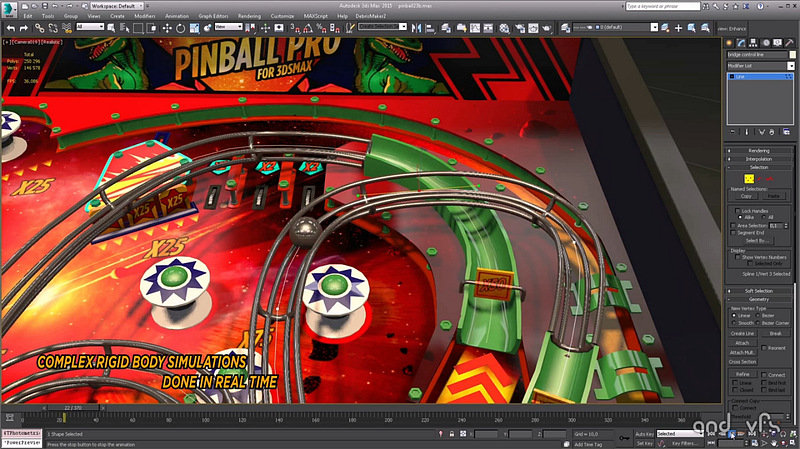Select the Select and Link tool
The width and height of the screenshot is (800, 449).
[x=39, y=29]
